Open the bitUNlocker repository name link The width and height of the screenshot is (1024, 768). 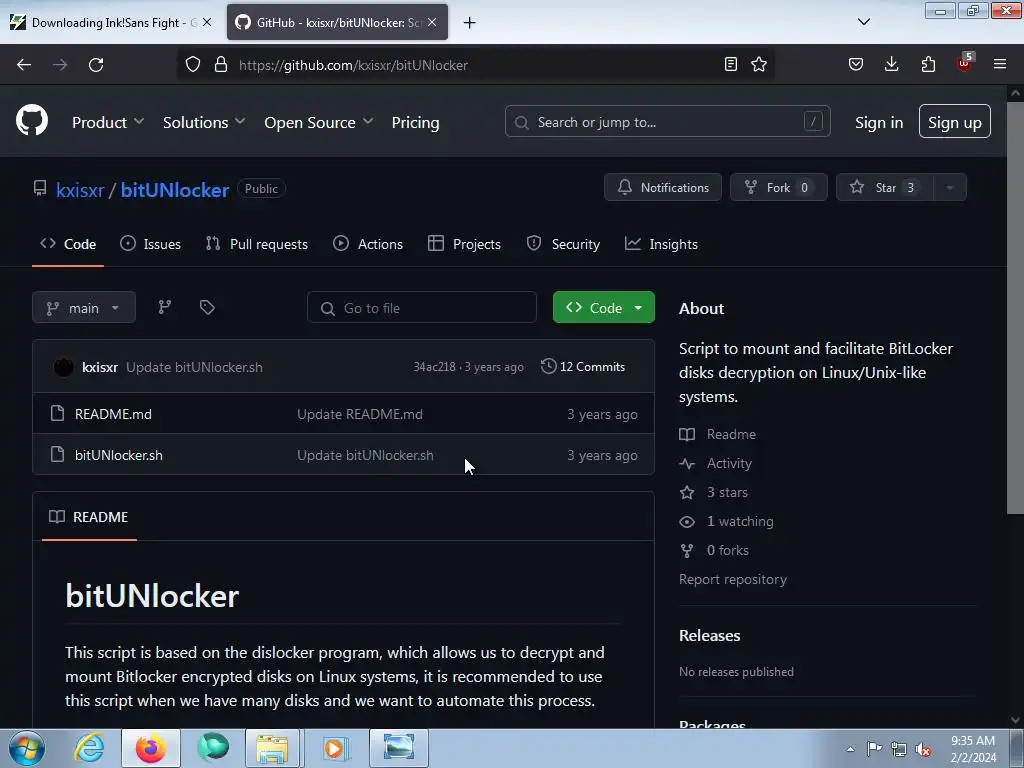(x=175, y=190)
